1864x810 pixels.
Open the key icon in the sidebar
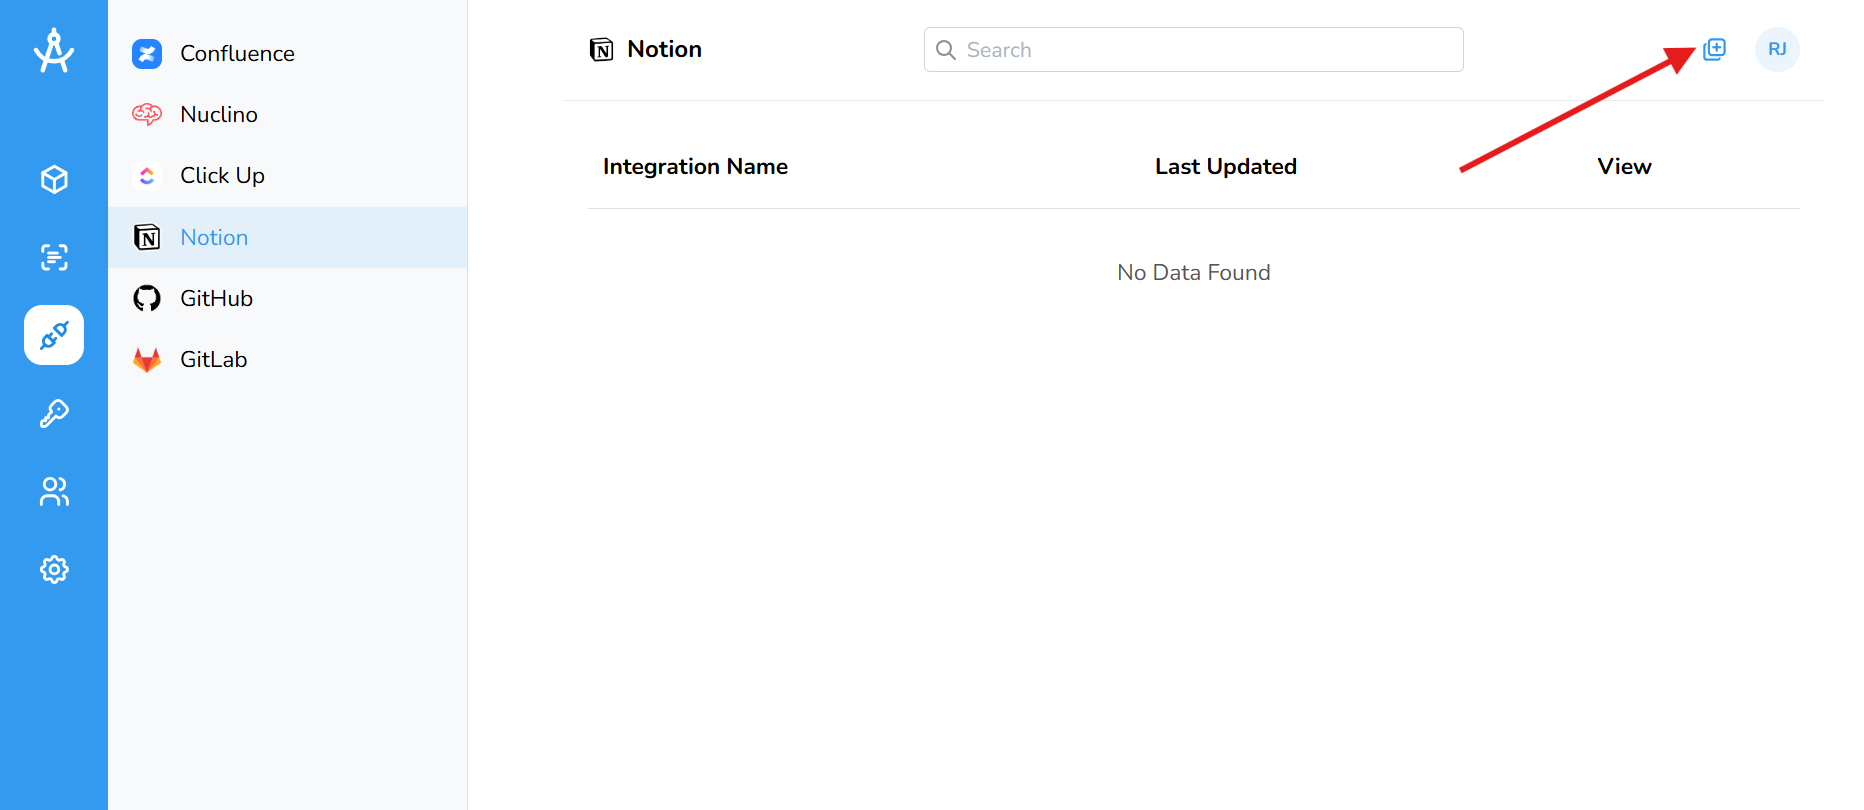pos(54,413)
